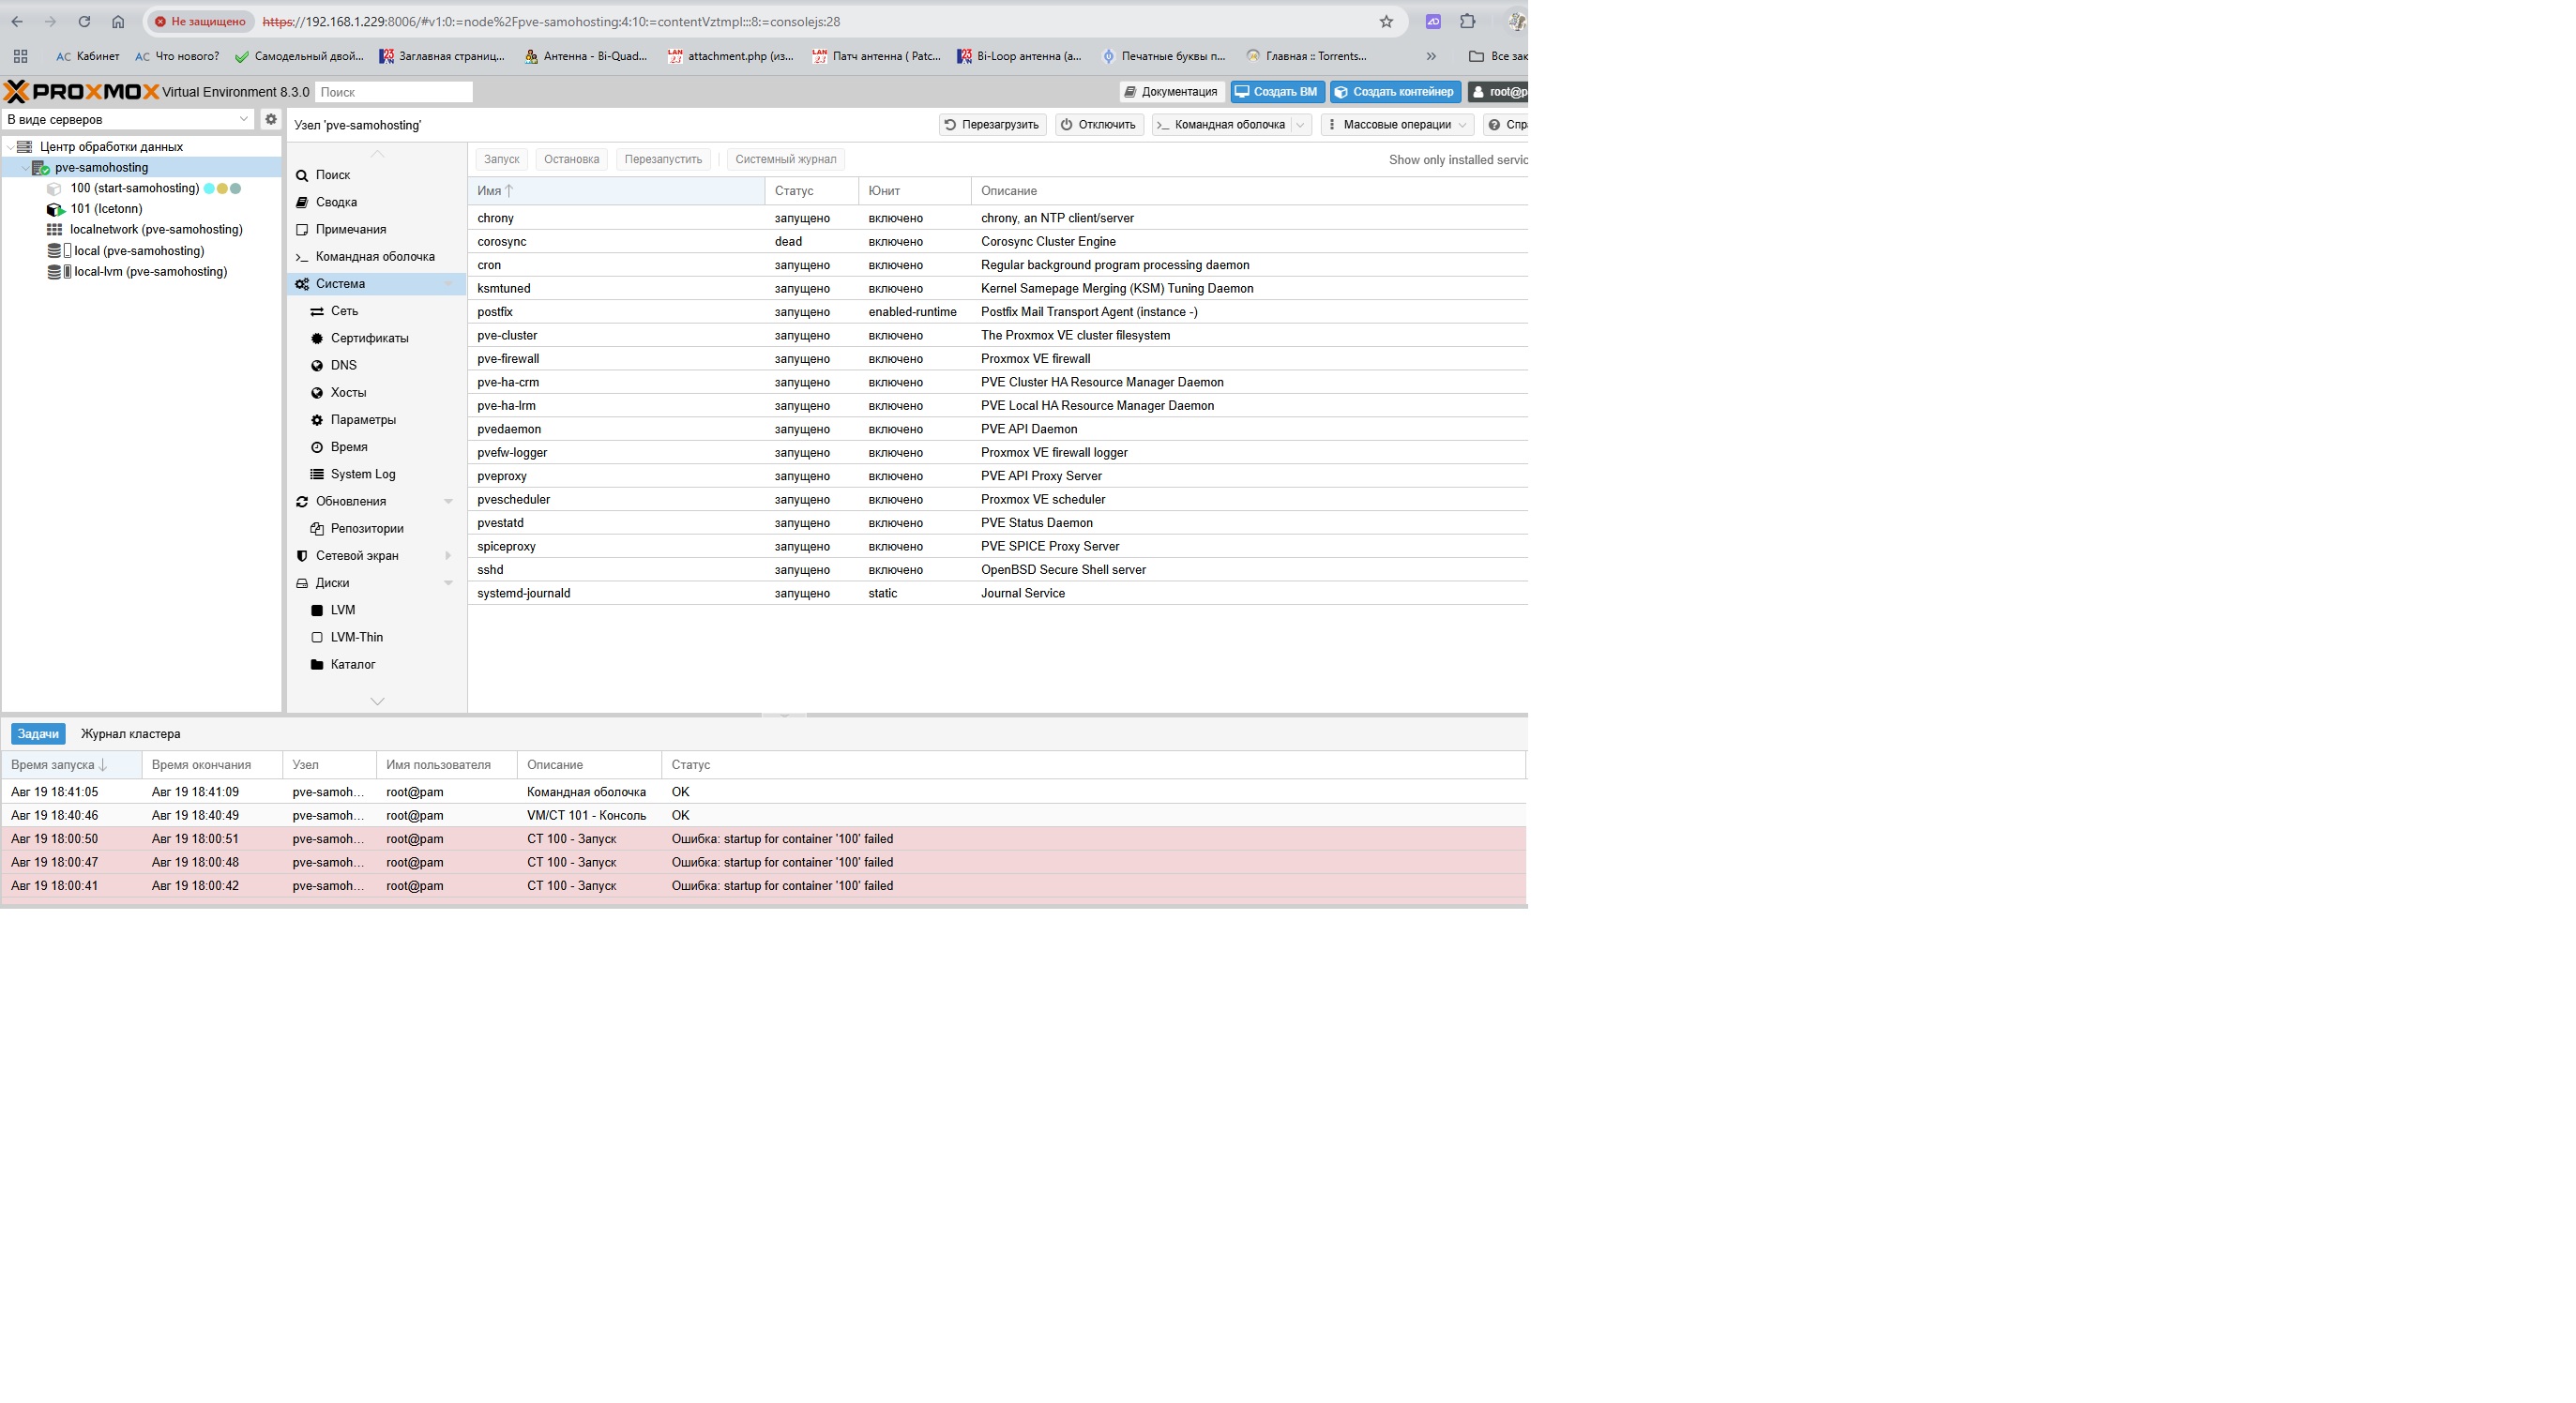Expand the Bulk Actions dropdown
The height and width of the screenshot is (1403, 2576).
point(1397,125)
